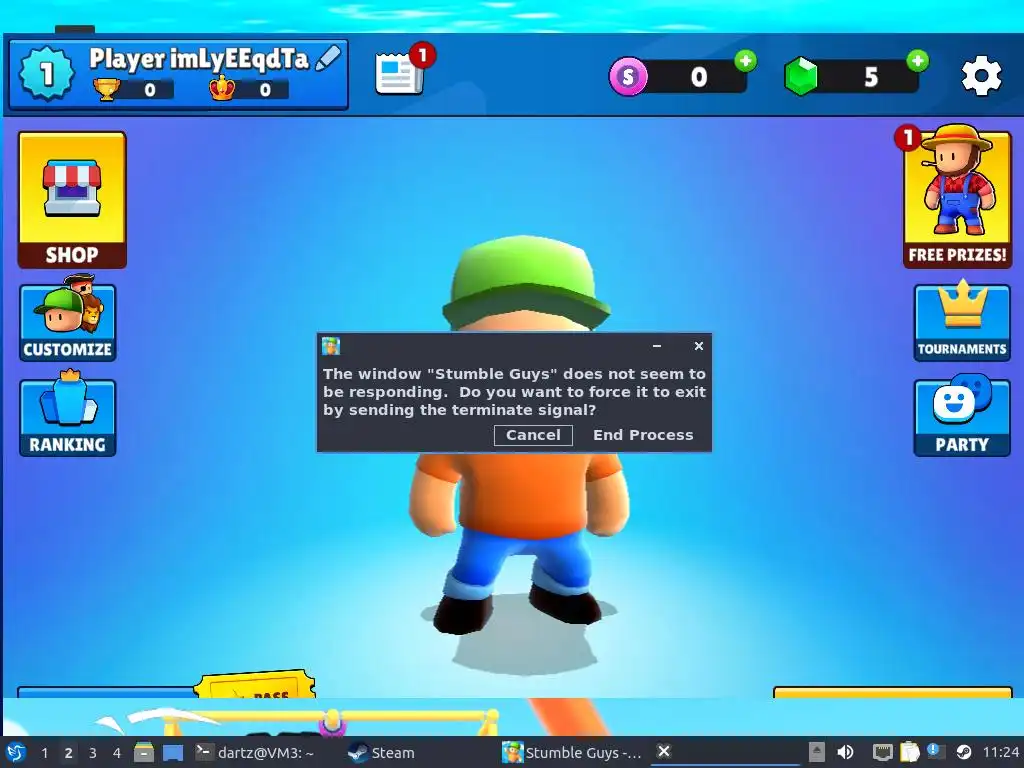Claim the Free Prizes offer
This screenshot has height=768, width=1024.
[x=957, y=196]
